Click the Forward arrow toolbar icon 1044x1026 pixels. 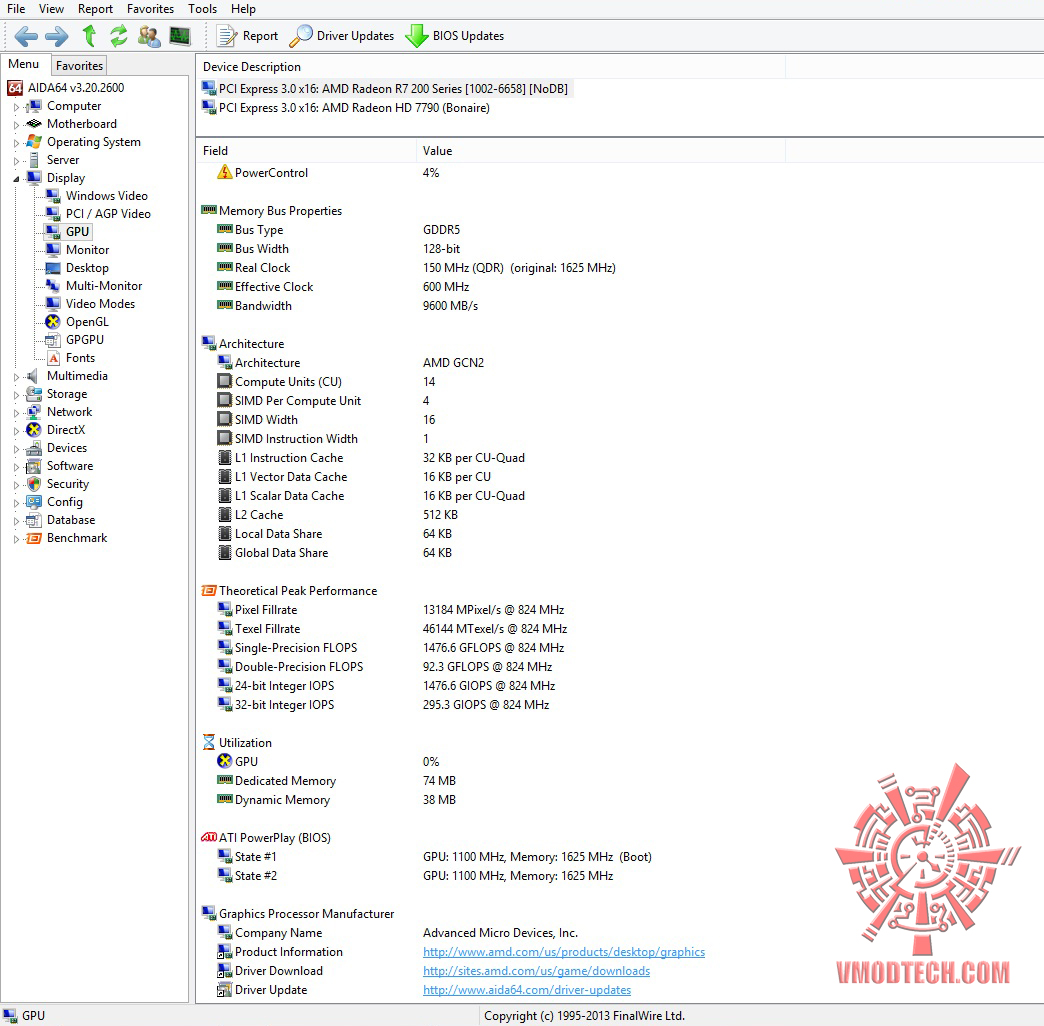pos(57,36)
